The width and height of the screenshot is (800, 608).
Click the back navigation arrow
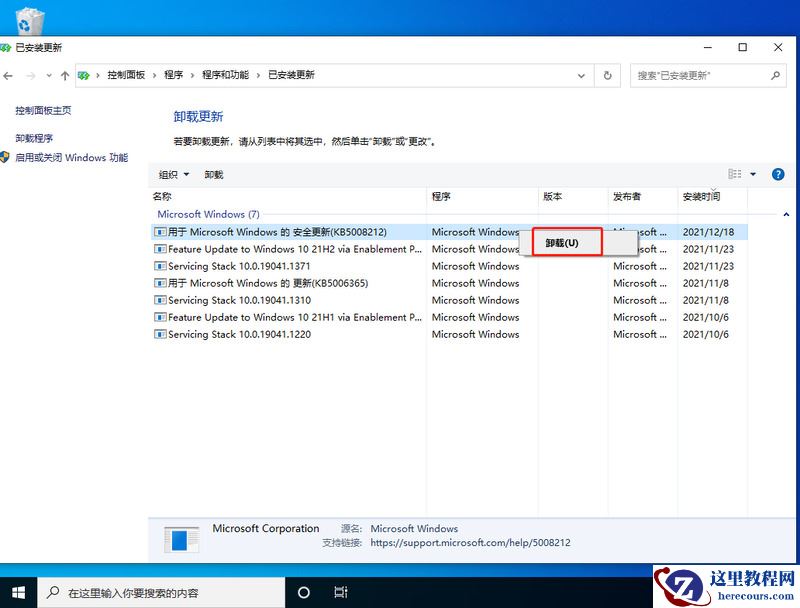pos(10,75)
